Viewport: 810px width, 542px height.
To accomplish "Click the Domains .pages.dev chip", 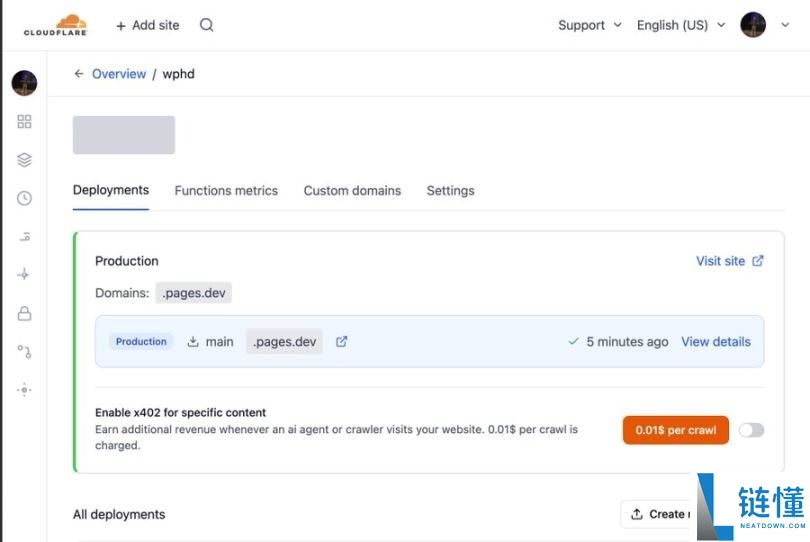I will [x=194, y=293].
